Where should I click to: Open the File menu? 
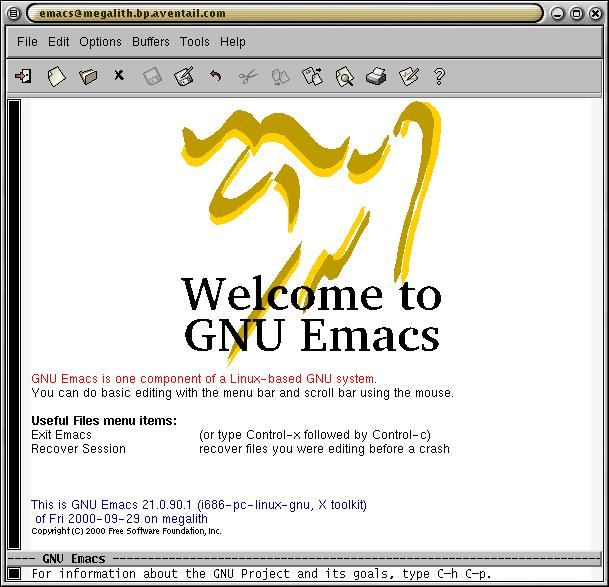coord(27,42)
